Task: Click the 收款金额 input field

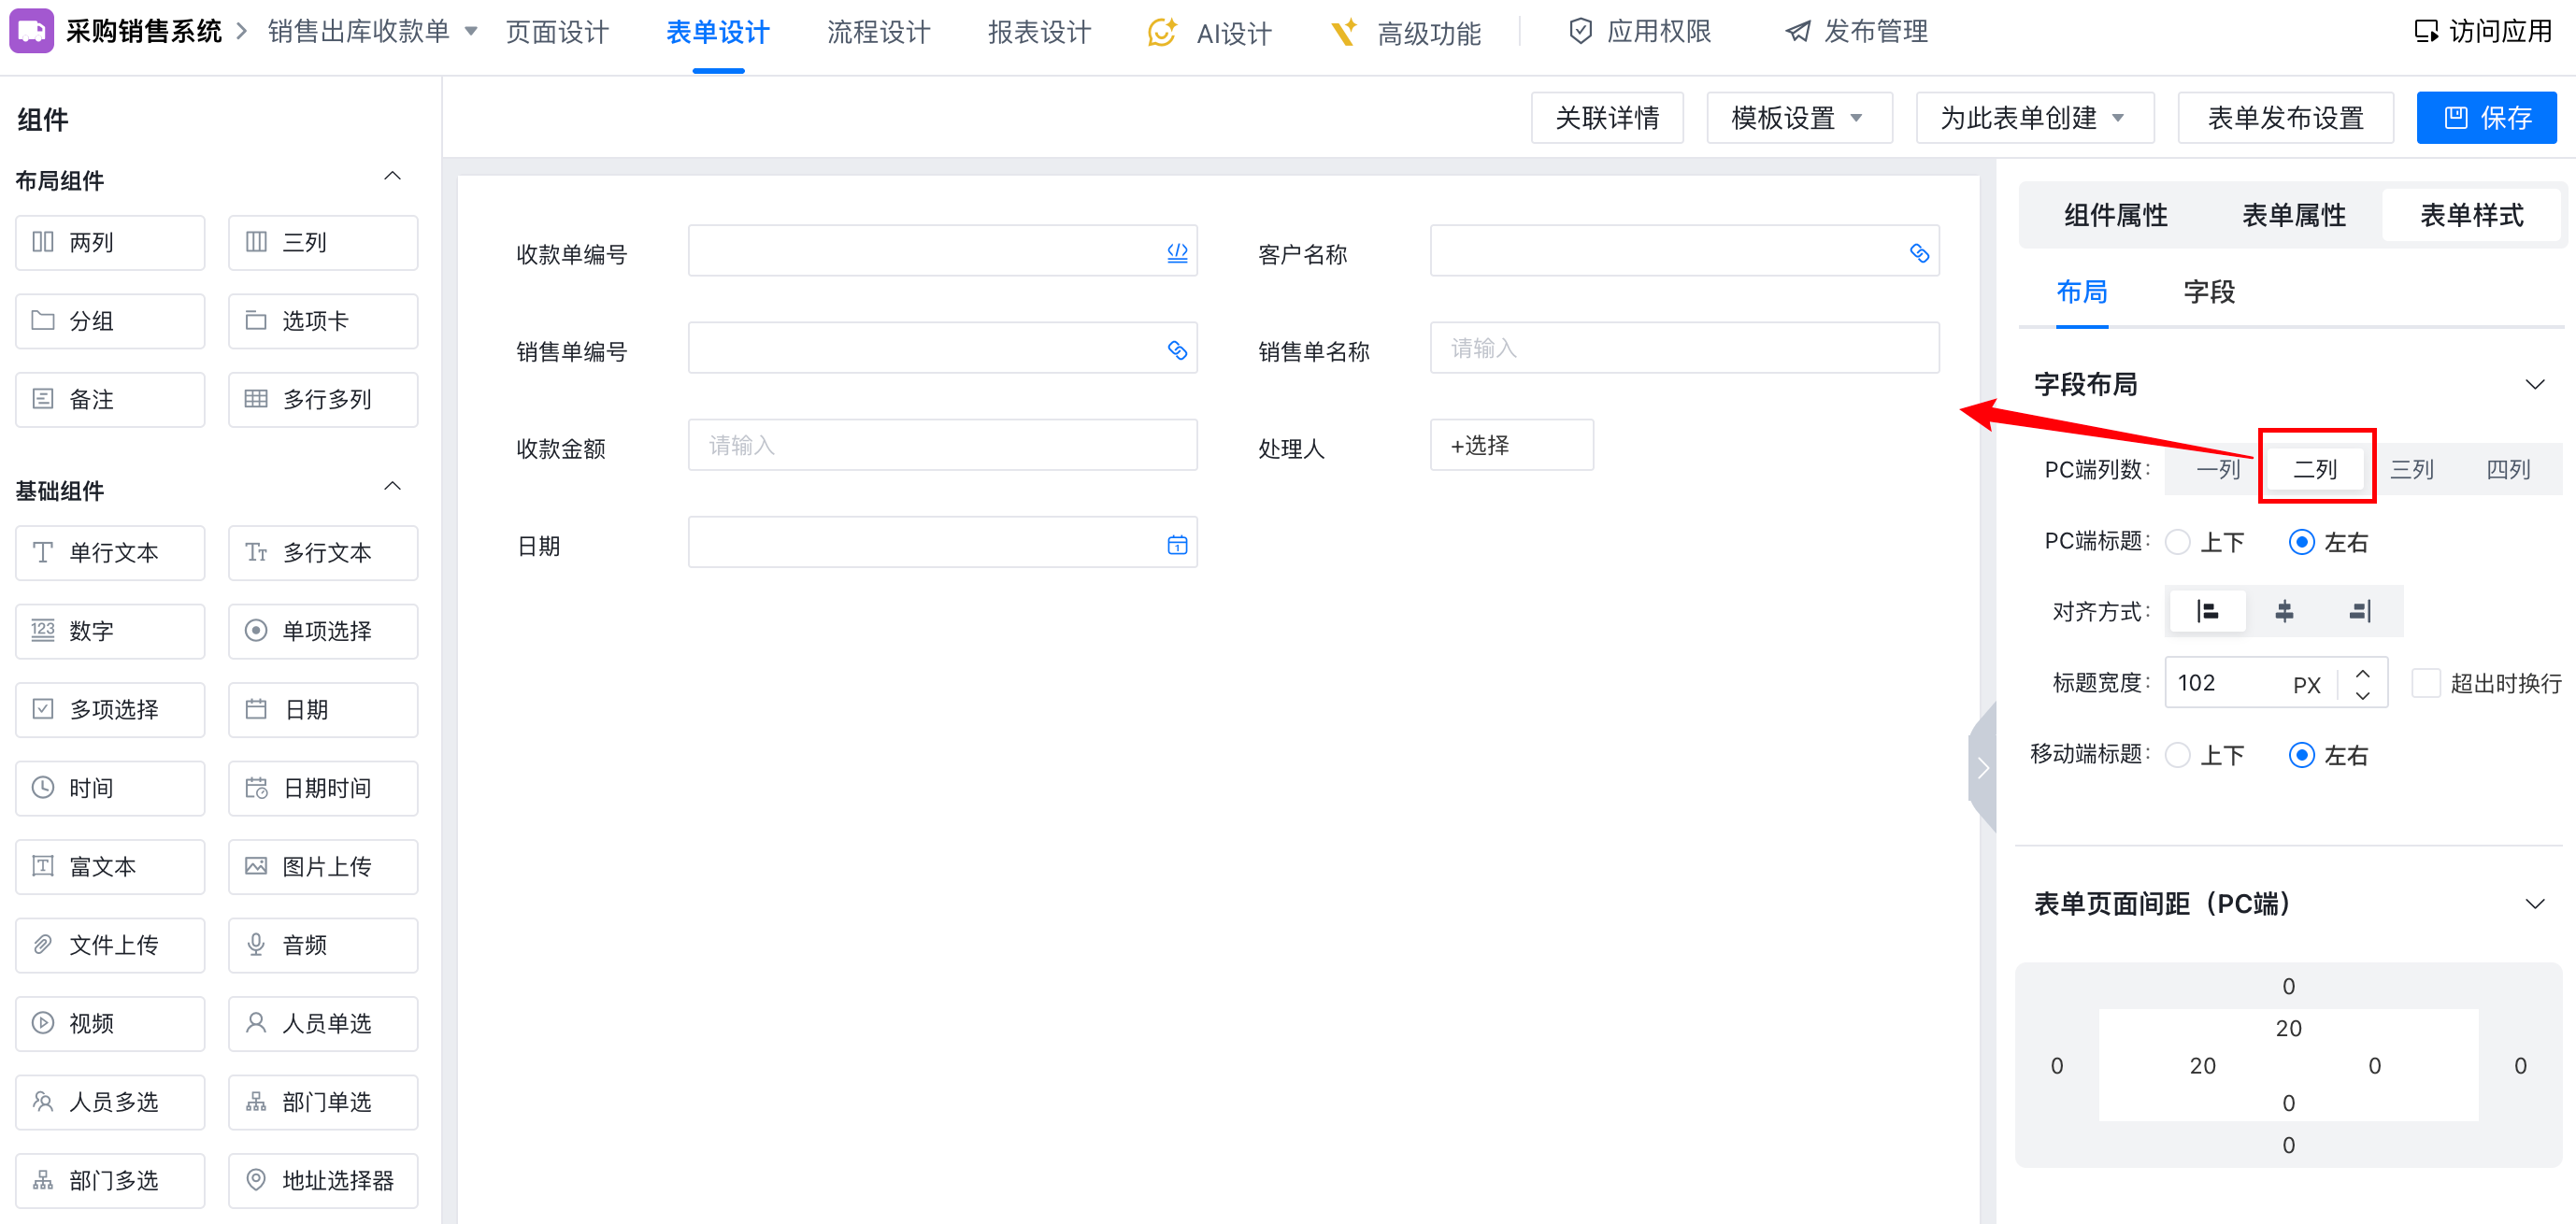Action: click(x=941, y=445)
